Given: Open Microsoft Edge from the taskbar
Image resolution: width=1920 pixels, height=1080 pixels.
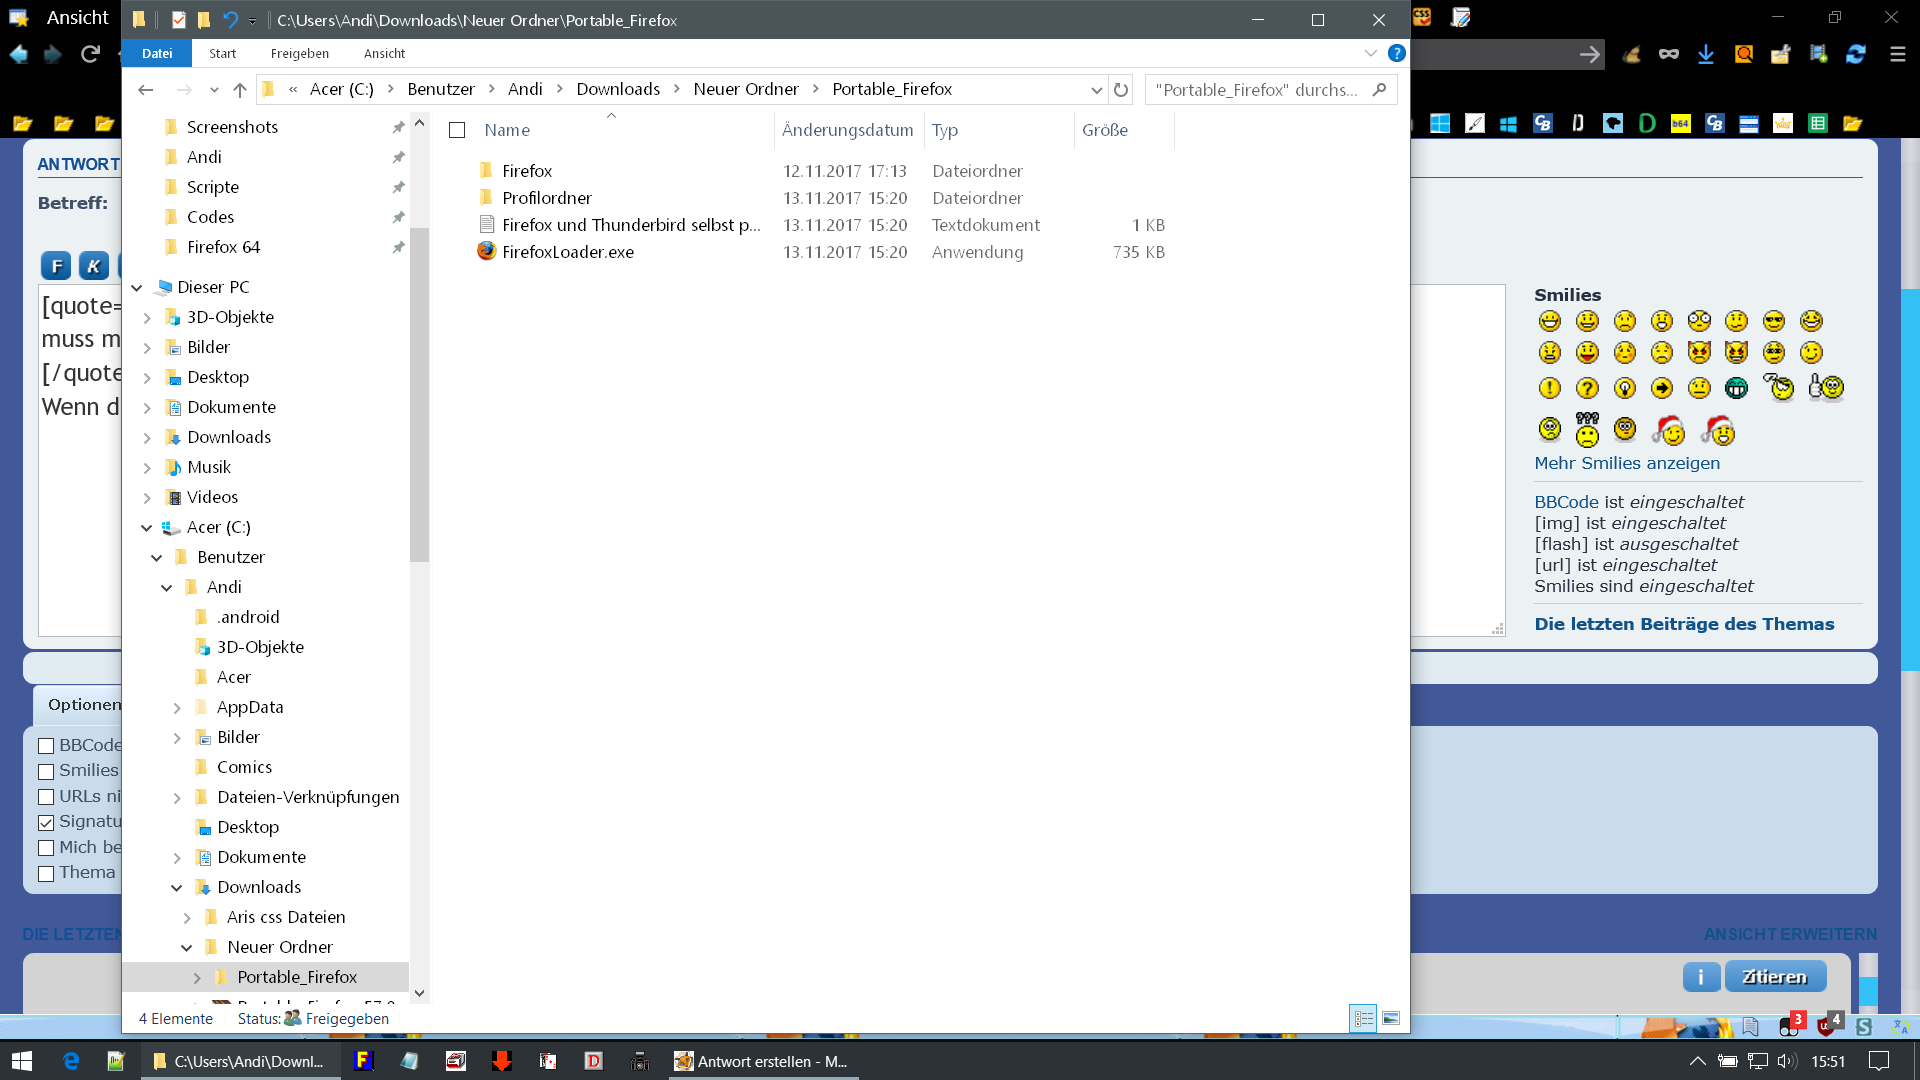Looking at the screenshot, I should tap(71, 1061).
